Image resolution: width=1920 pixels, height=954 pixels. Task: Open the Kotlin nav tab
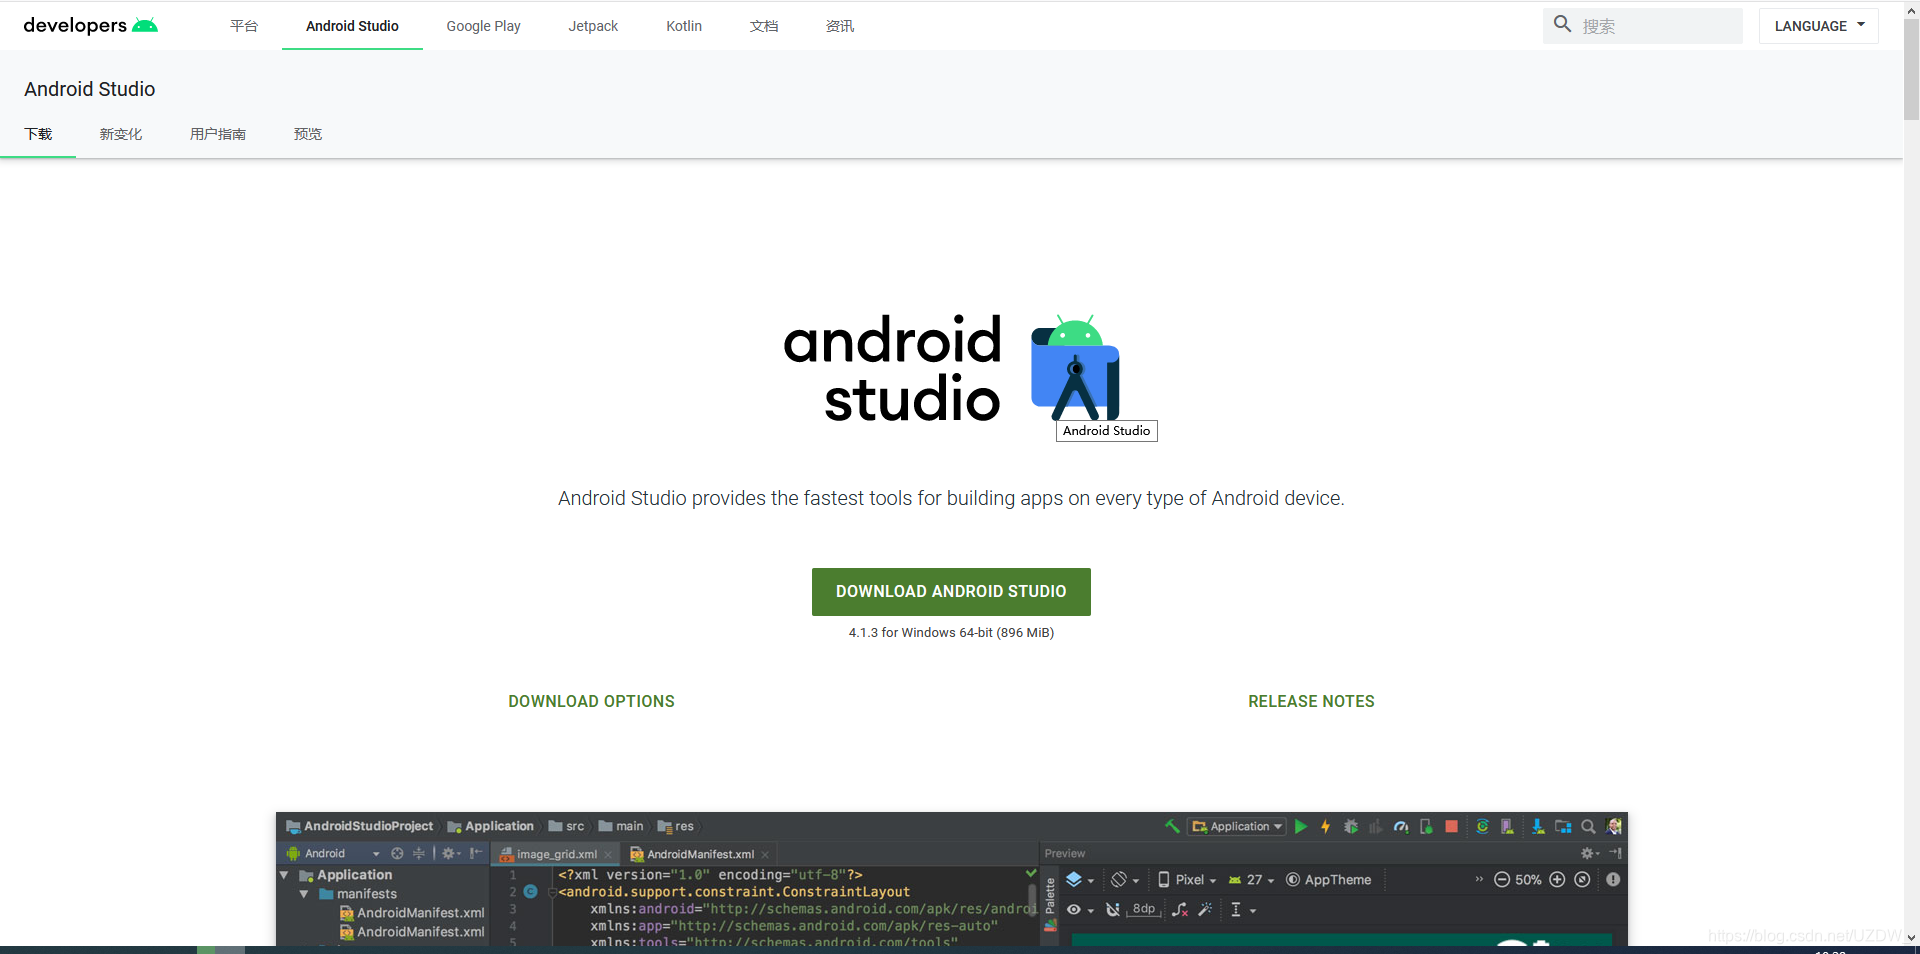point(684,26)
